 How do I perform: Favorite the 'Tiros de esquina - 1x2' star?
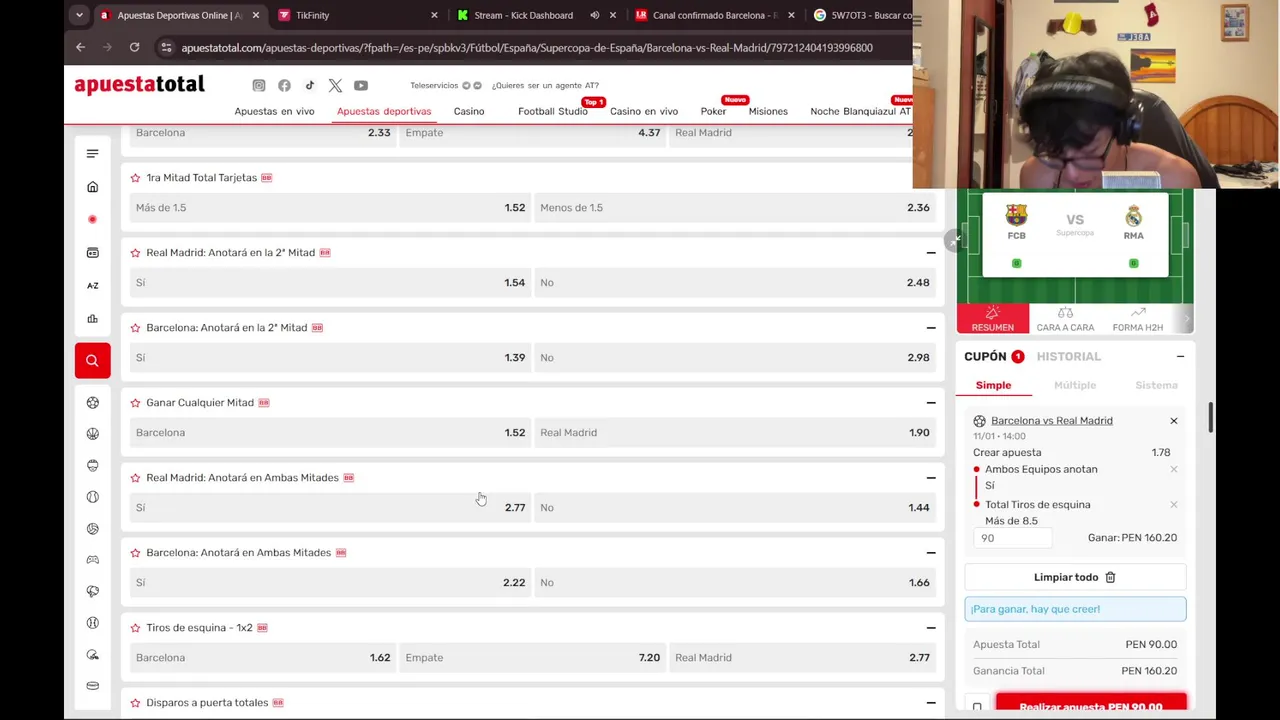coord(135,627)
